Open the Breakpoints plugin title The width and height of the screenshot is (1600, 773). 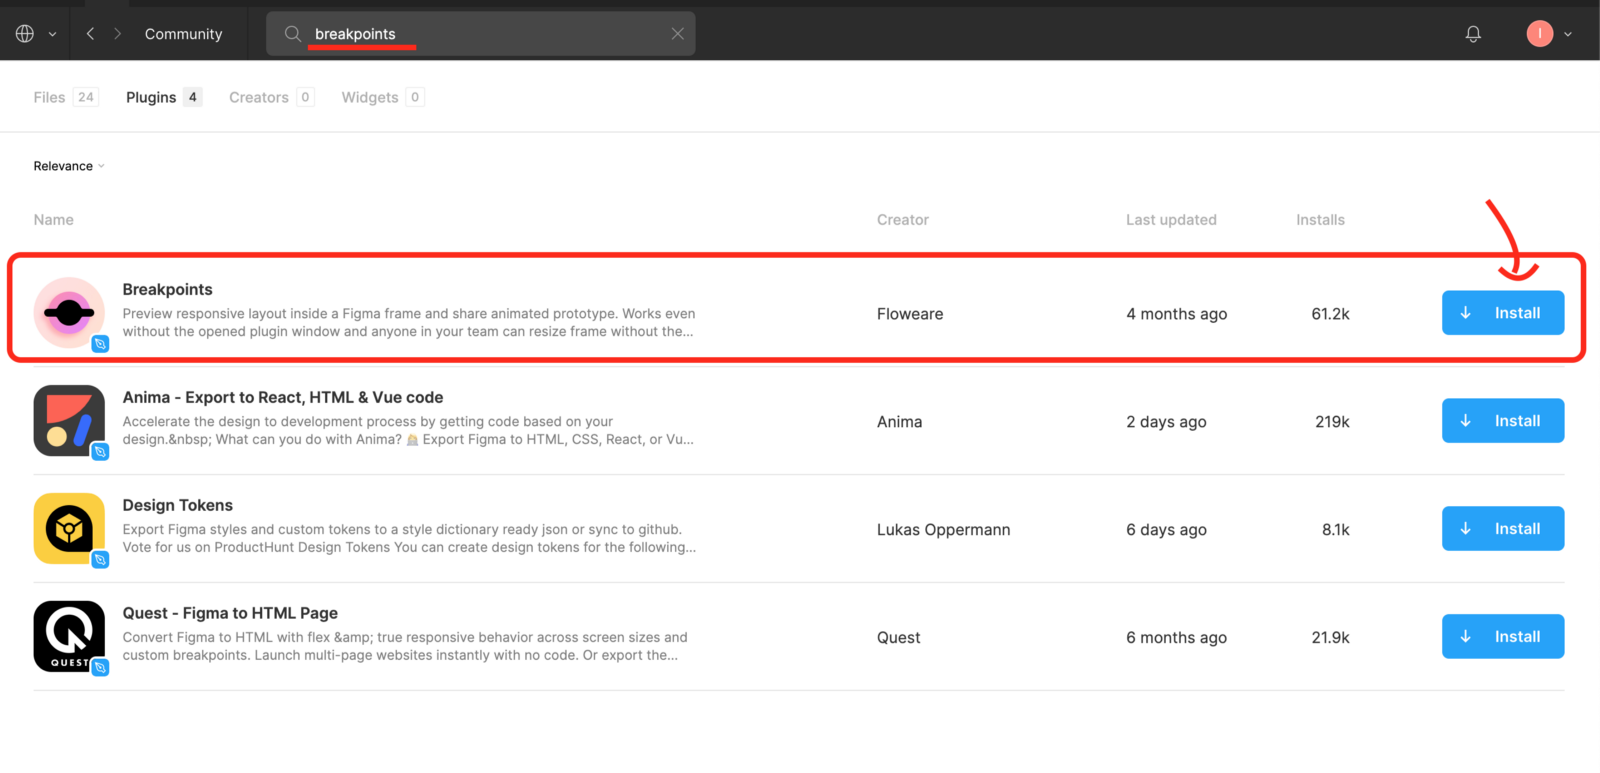(168, 289)
